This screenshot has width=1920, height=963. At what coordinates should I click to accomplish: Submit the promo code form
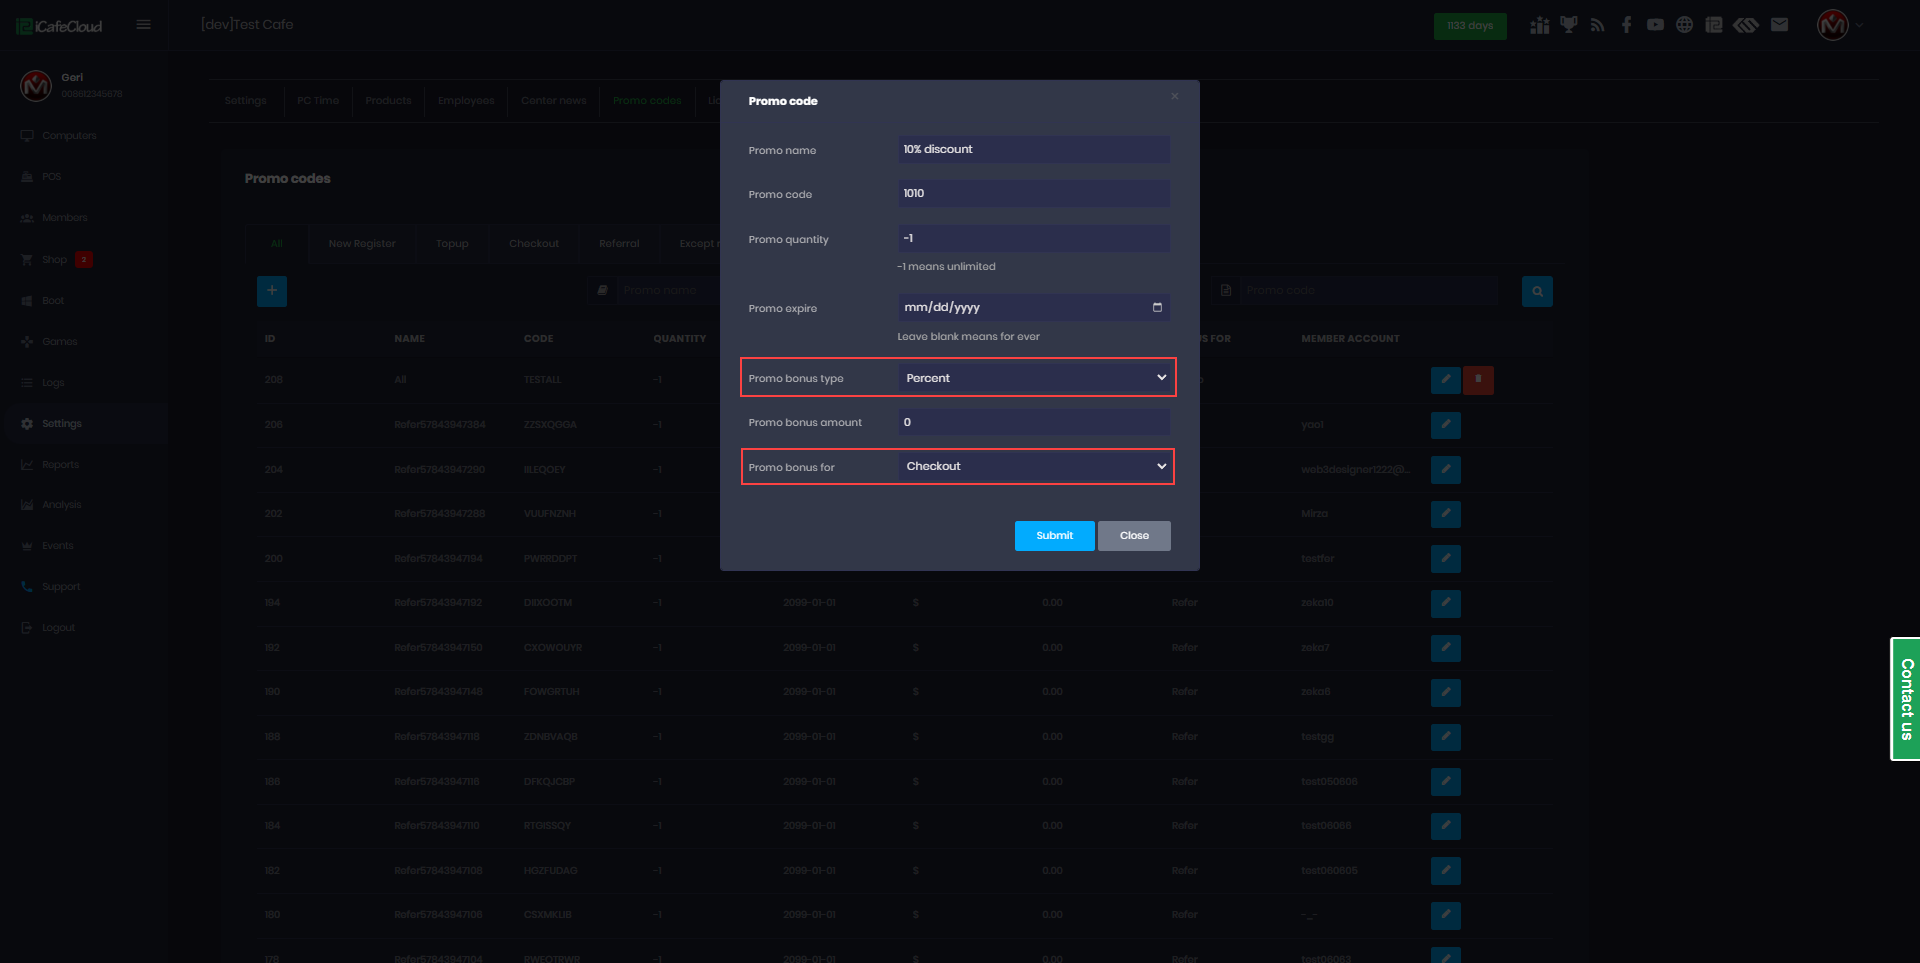[1054, 536]
